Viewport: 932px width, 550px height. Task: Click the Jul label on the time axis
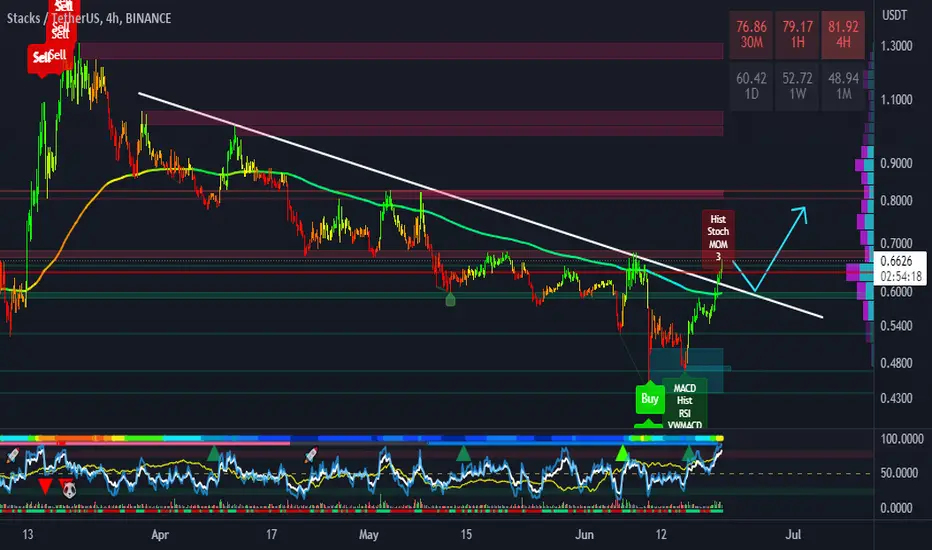click(793, 535)
